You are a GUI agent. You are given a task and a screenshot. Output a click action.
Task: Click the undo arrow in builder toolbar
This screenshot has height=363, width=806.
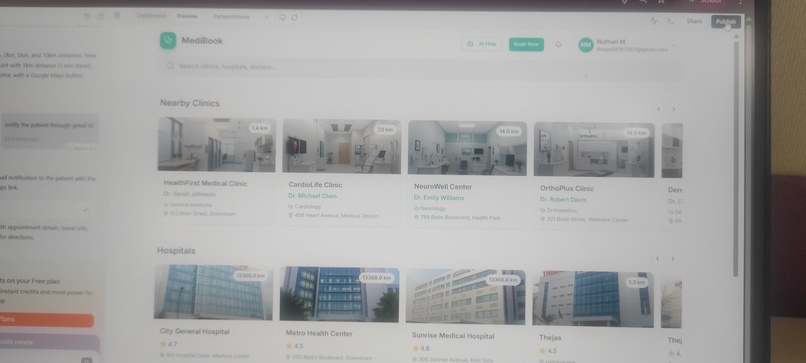click(87, 16)
